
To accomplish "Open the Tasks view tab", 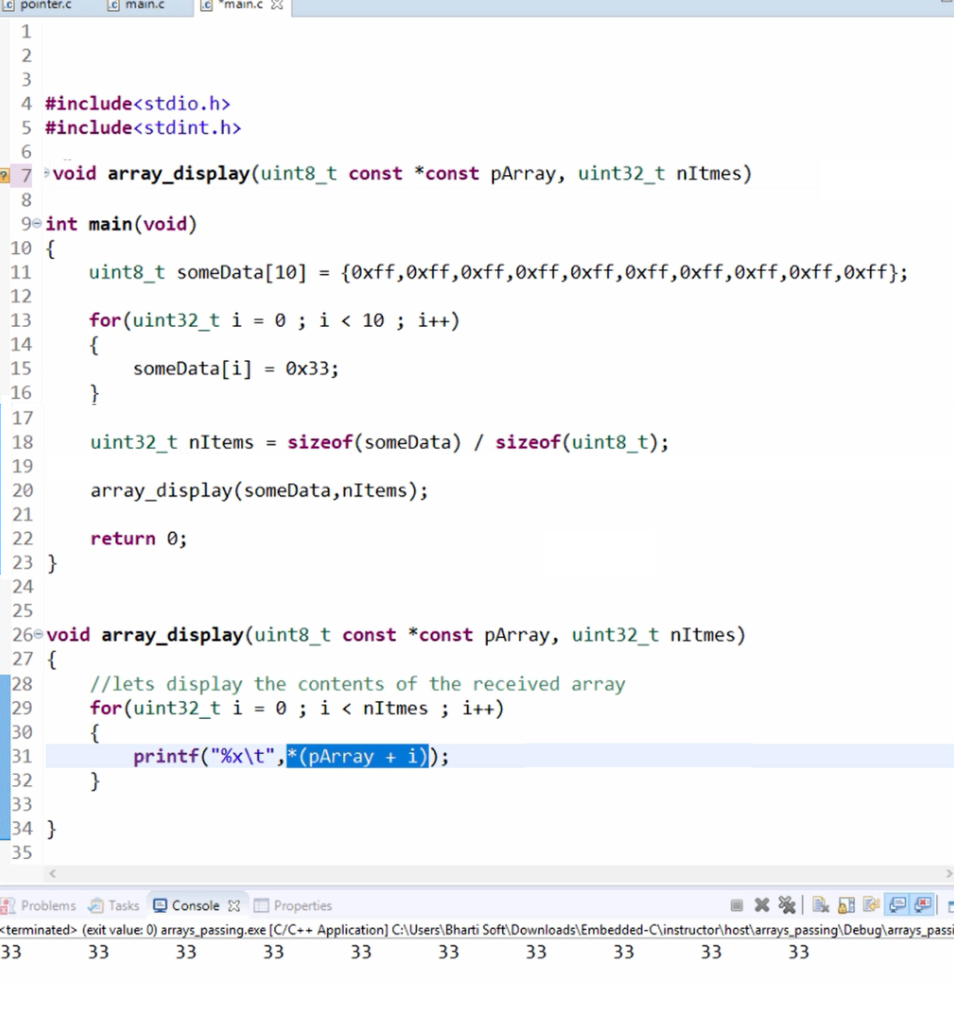I will [115, 905].
